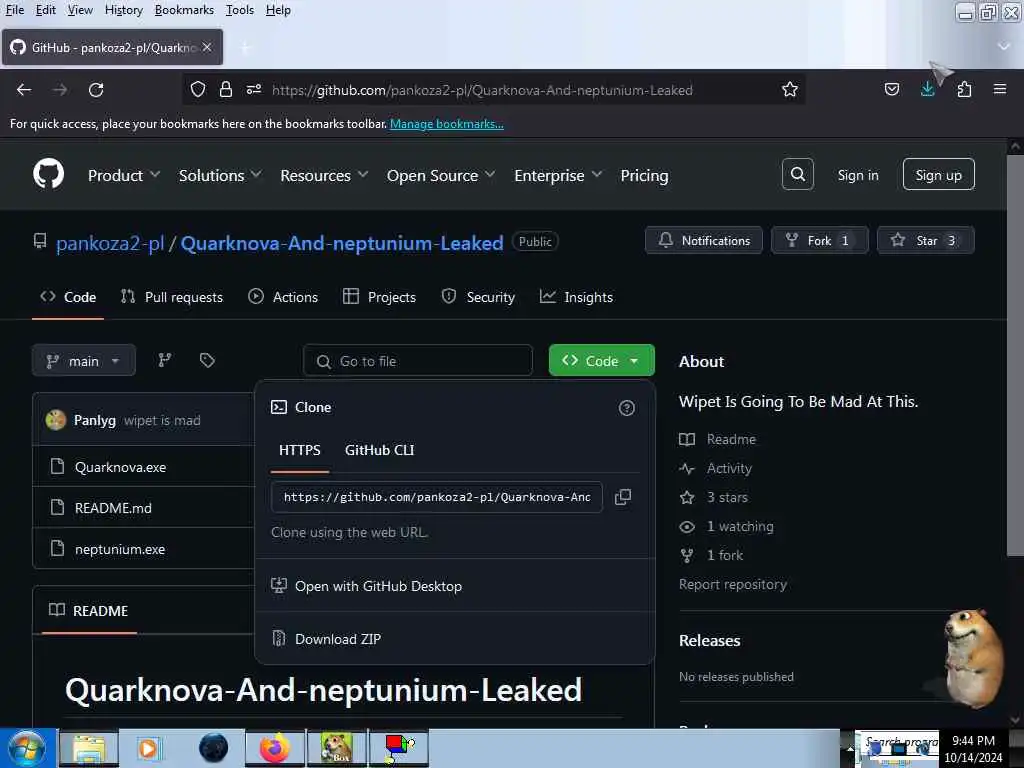Open Bookmarks menu in Firefox

184,10
